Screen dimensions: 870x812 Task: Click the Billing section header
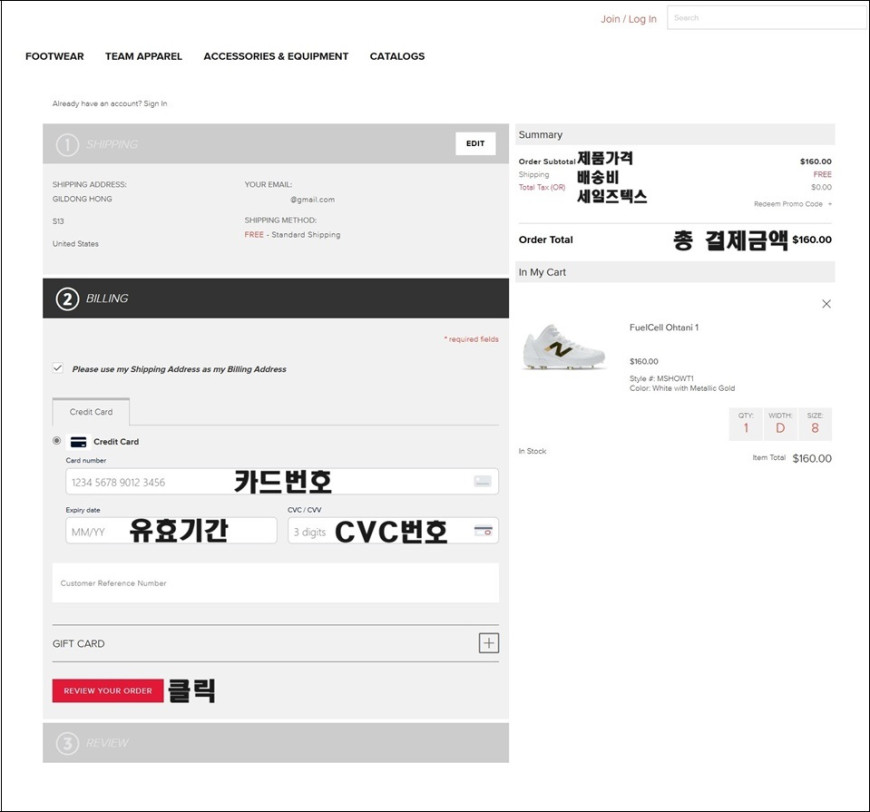(275, 298)
